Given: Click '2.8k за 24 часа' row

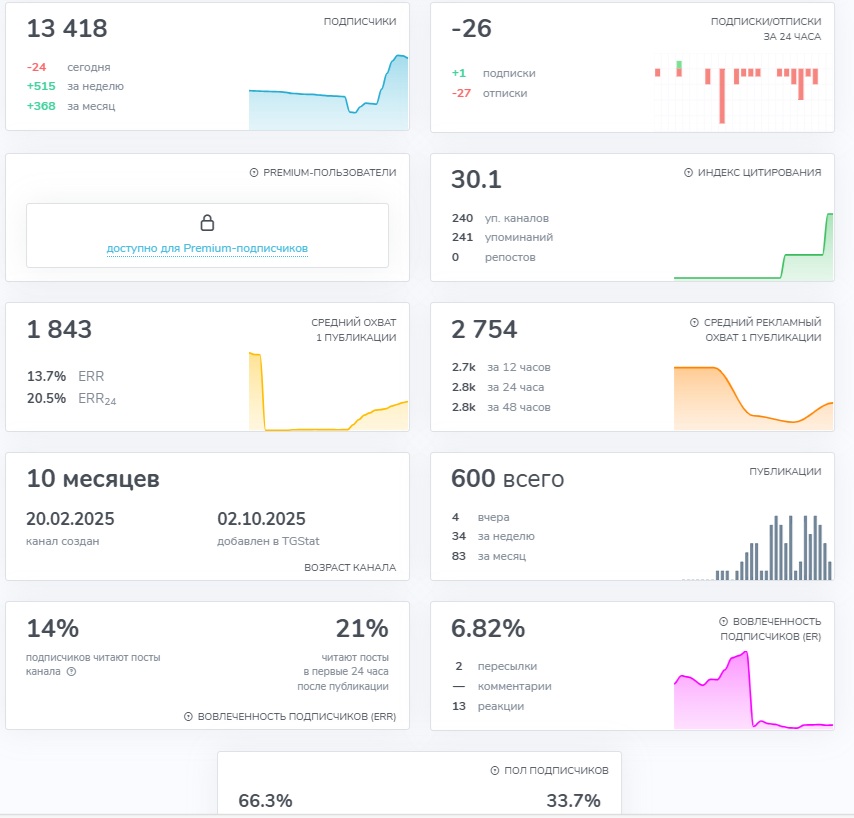Looking at the screenshot, I should [x=498, y=387].
